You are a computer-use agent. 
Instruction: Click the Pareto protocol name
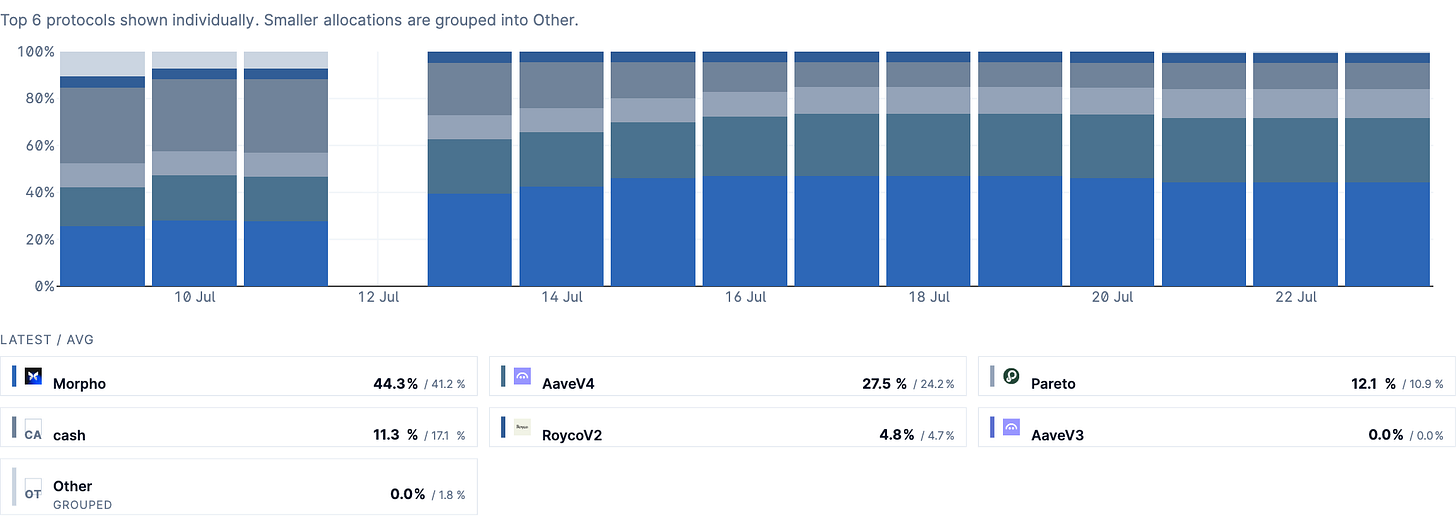point(1053,384)
